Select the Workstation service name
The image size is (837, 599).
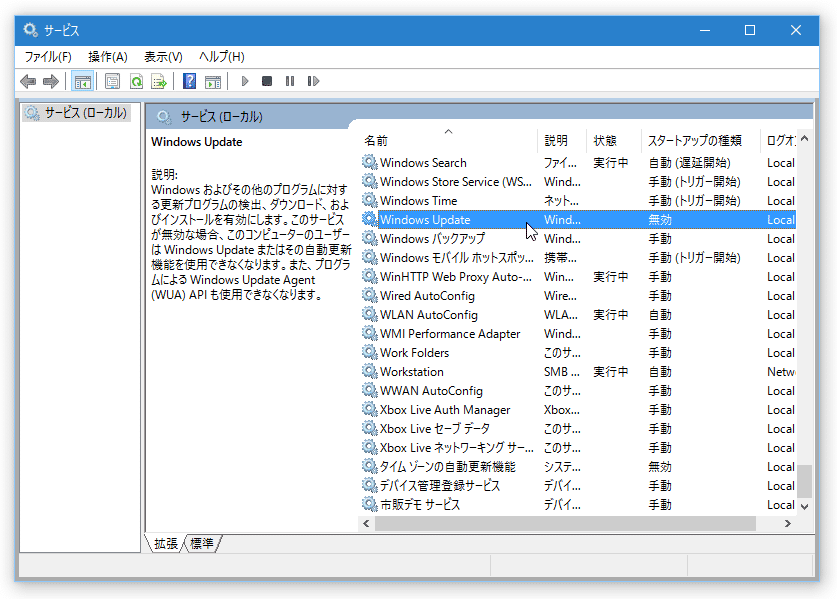(412, 372)
